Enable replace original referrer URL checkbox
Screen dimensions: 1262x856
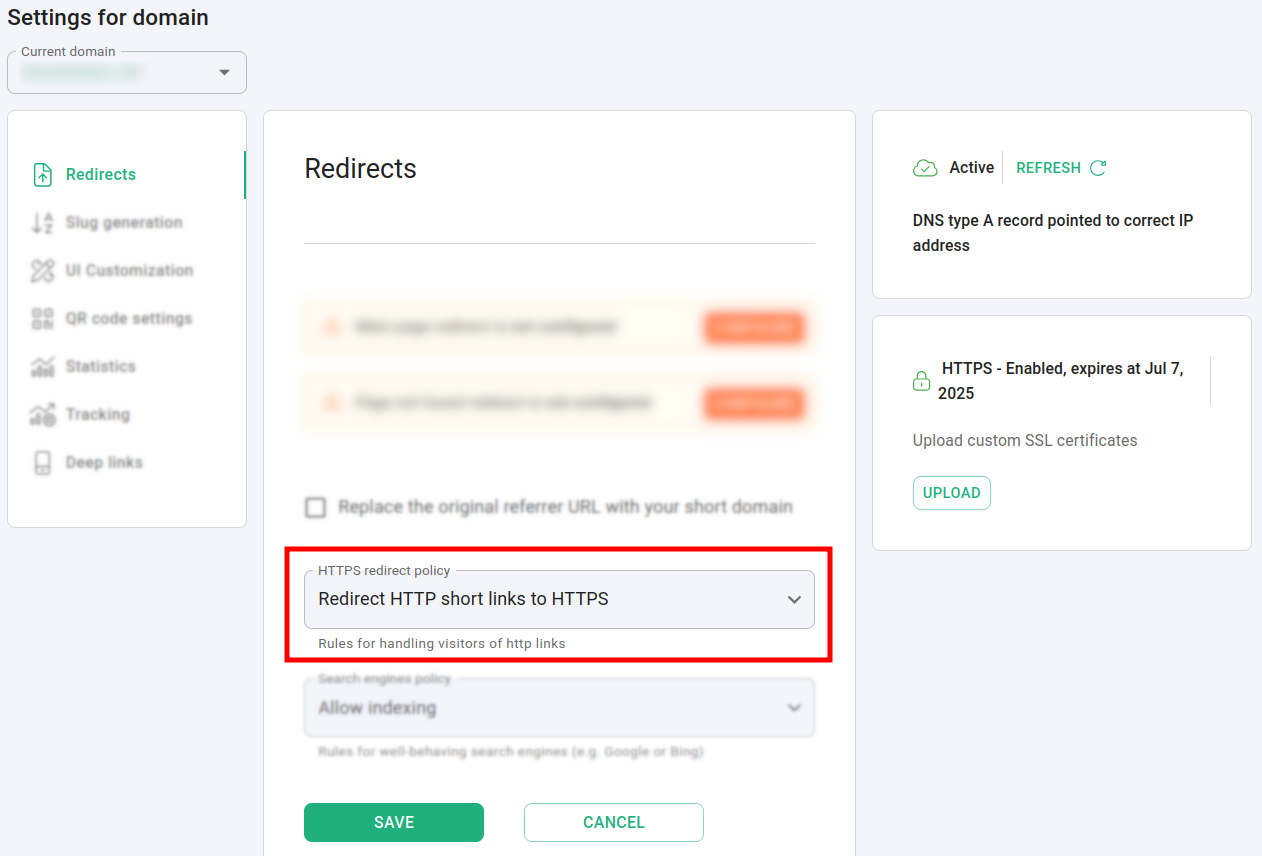coord(316,508)
